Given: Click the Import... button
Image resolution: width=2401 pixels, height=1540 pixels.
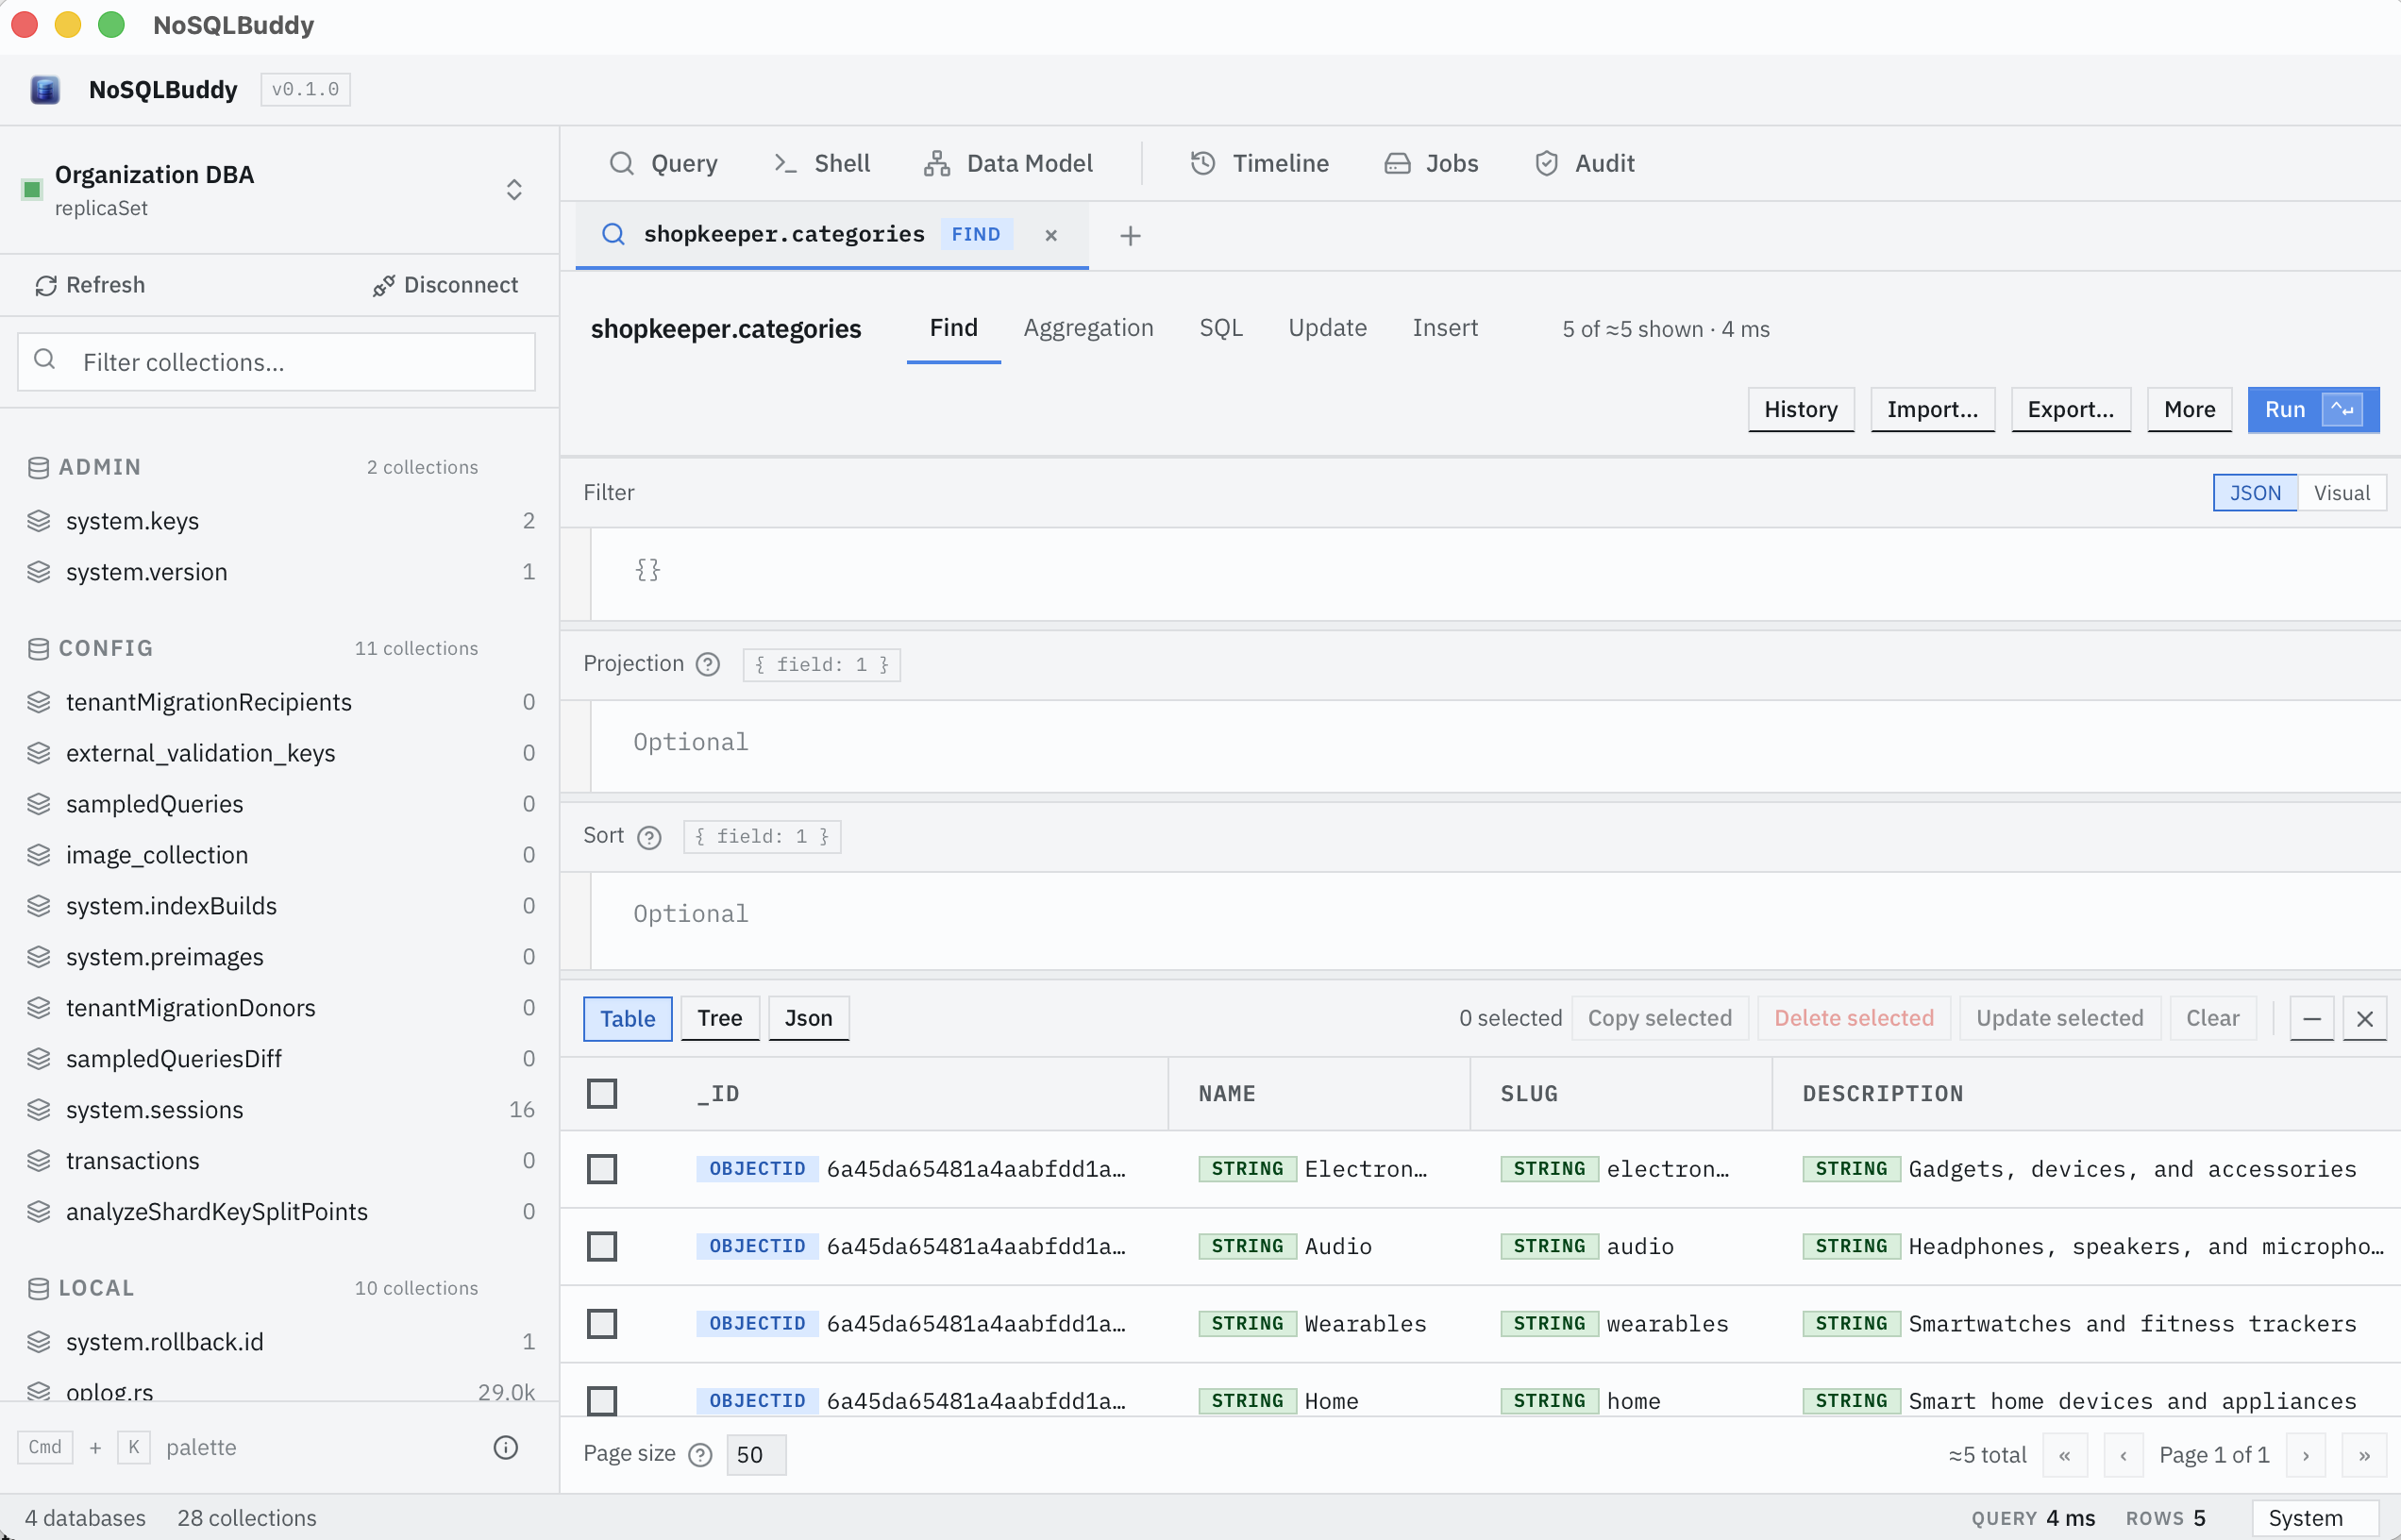Looking at the screenshot, I should 1932,409.
